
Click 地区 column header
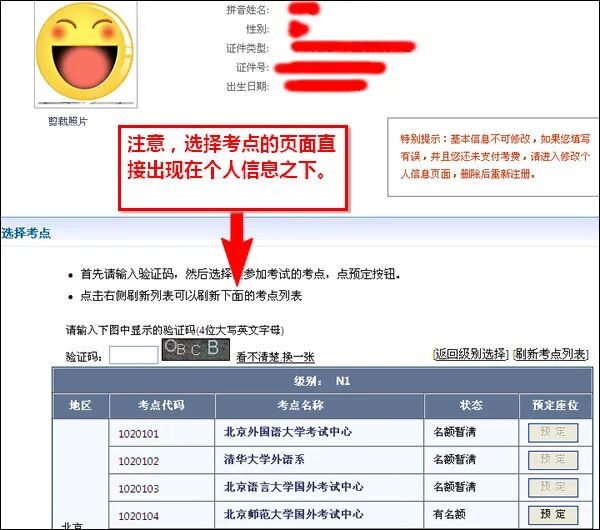(x=80, y=405)
